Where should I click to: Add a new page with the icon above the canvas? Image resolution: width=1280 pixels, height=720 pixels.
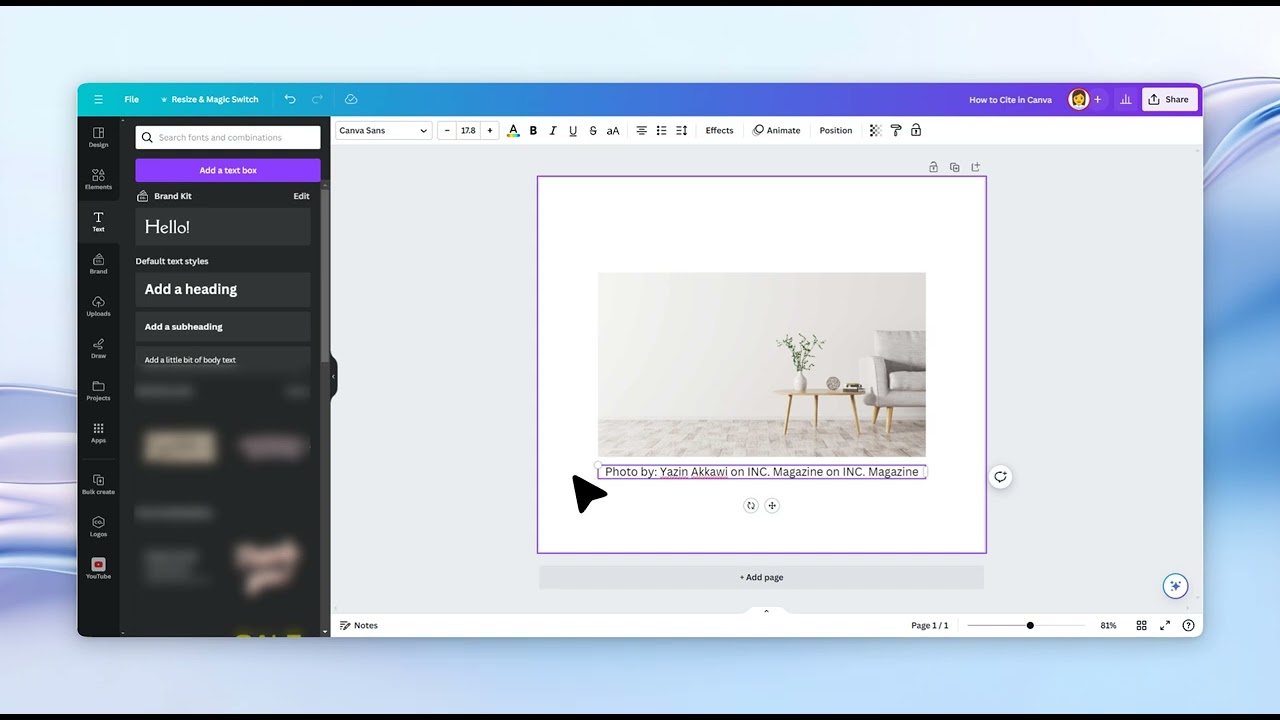[x=976, y=167]
